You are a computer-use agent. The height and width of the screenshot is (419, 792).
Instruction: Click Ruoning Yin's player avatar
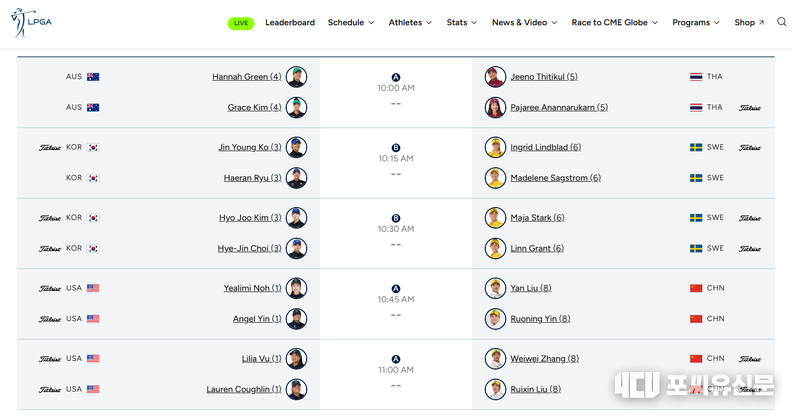495,319
